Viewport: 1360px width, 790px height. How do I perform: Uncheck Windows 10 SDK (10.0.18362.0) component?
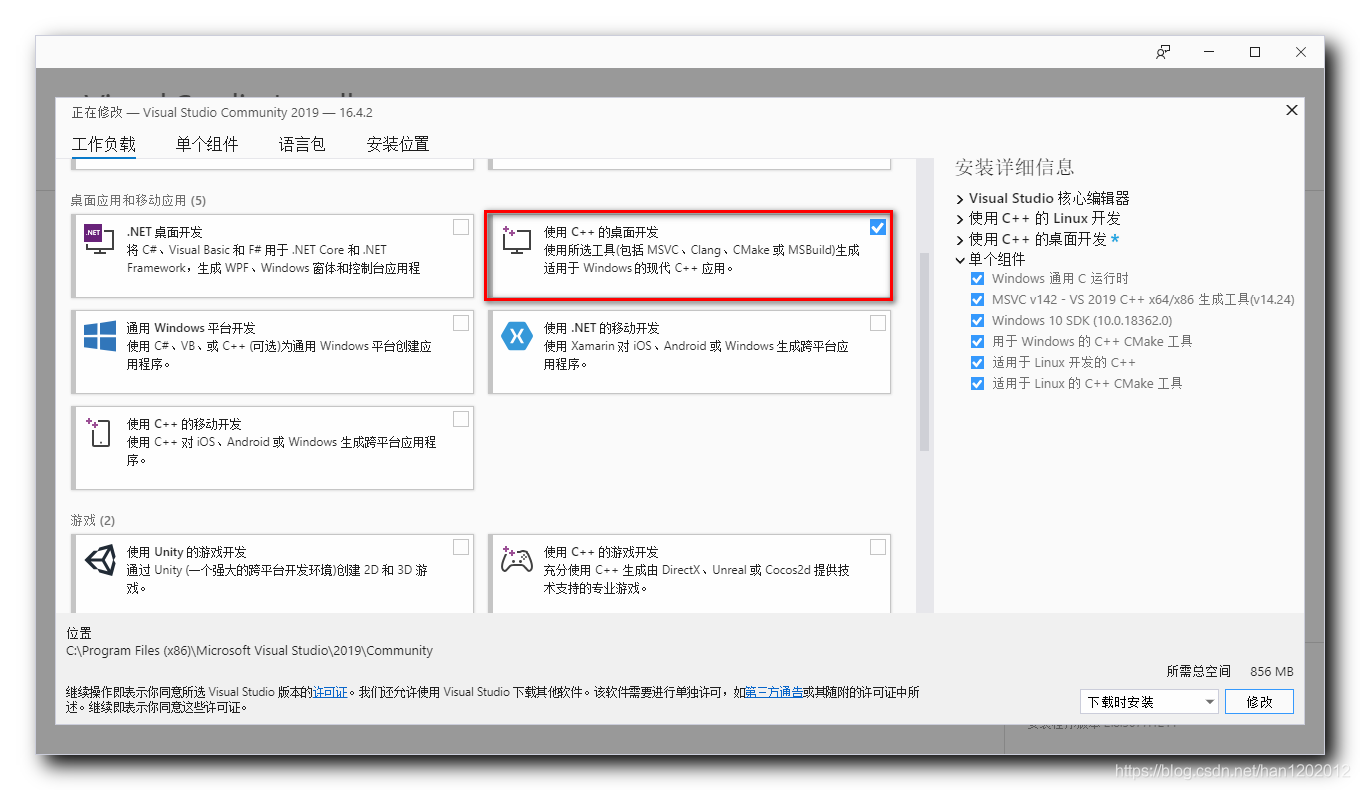[977, 321]
